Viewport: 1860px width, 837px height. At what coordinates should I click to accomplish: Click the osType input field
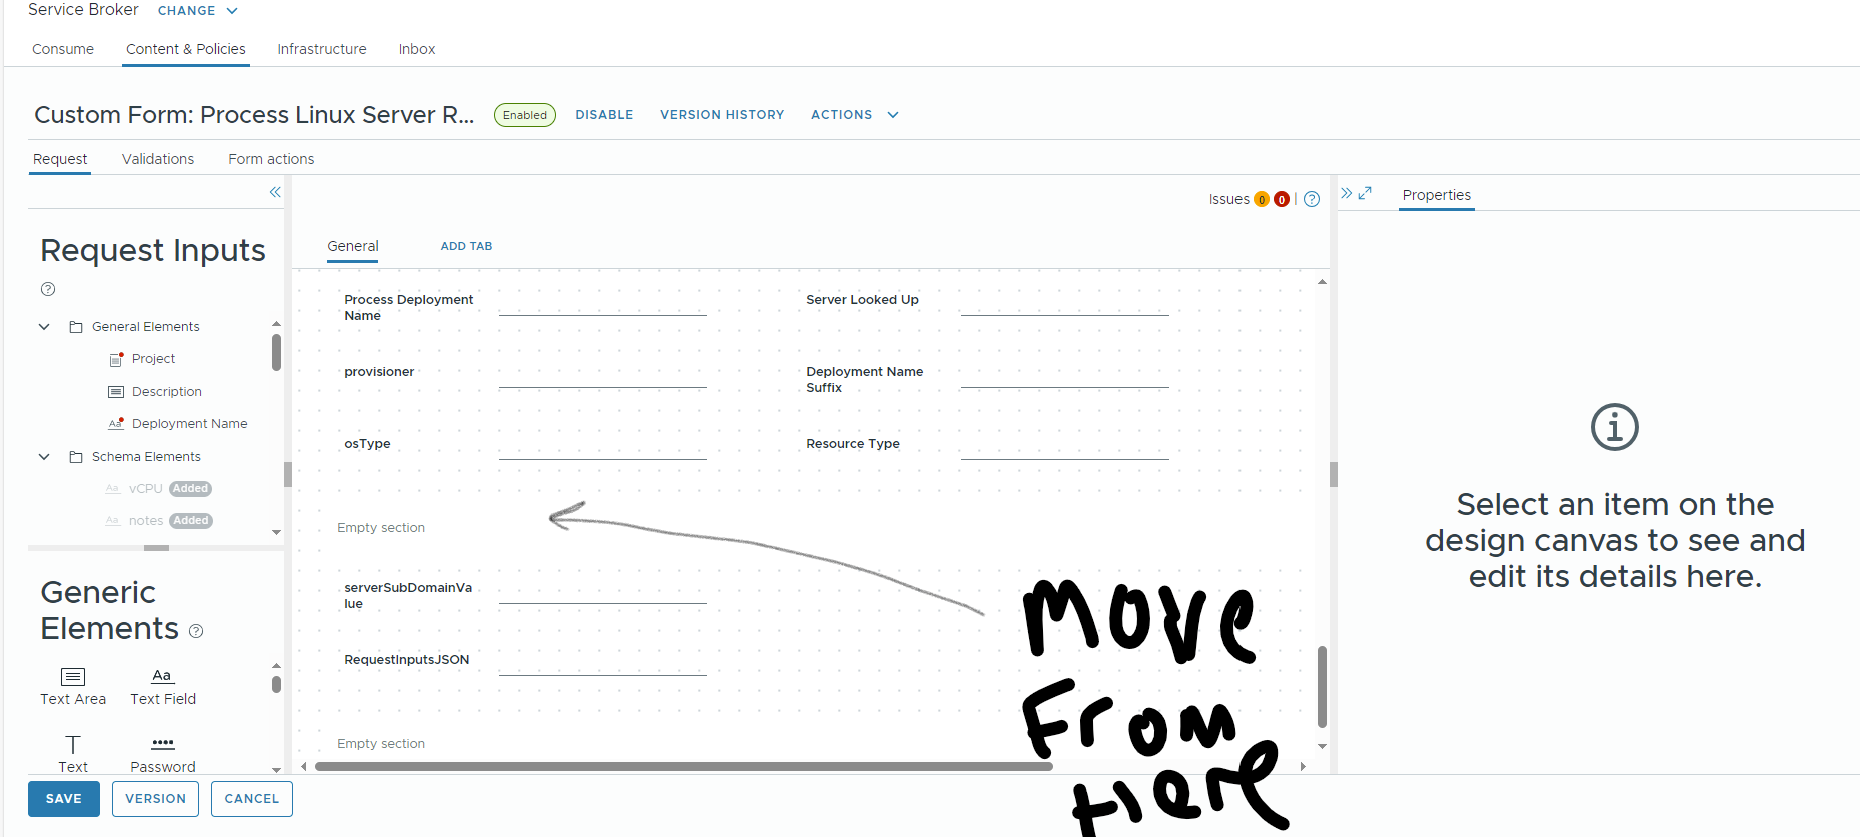(603, 448)
